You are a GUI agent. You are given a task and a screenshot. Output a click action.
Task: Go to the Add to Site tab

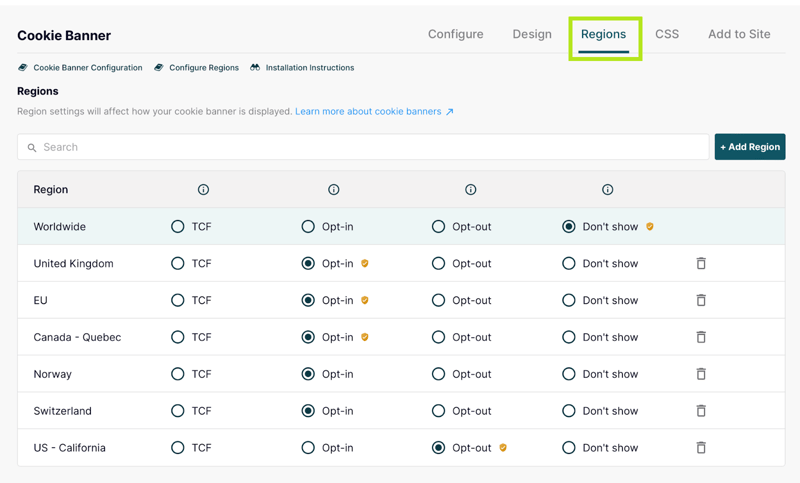coord(739,34)
